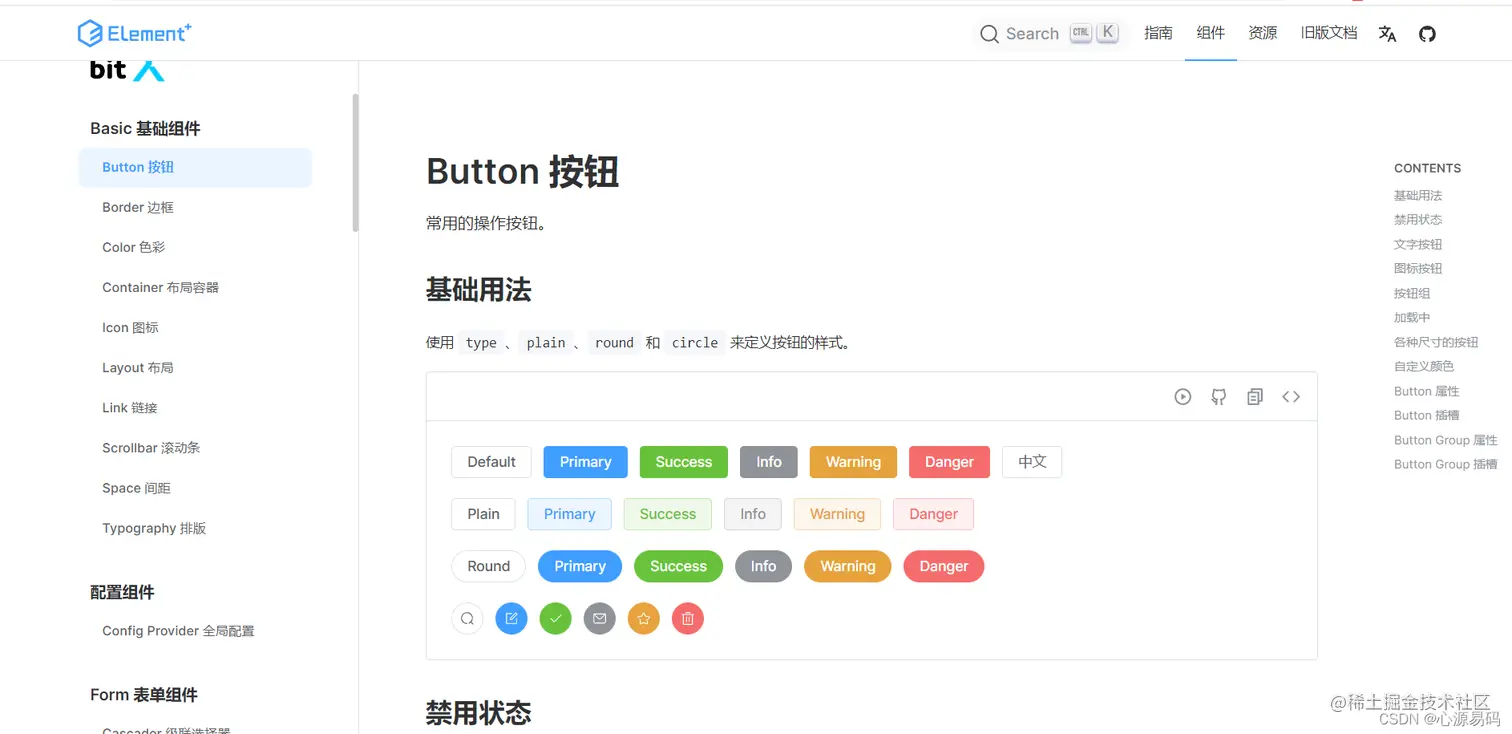Click the blue edit icon button
This screenshot has height=734, width=1512.
tap(511, 618)
